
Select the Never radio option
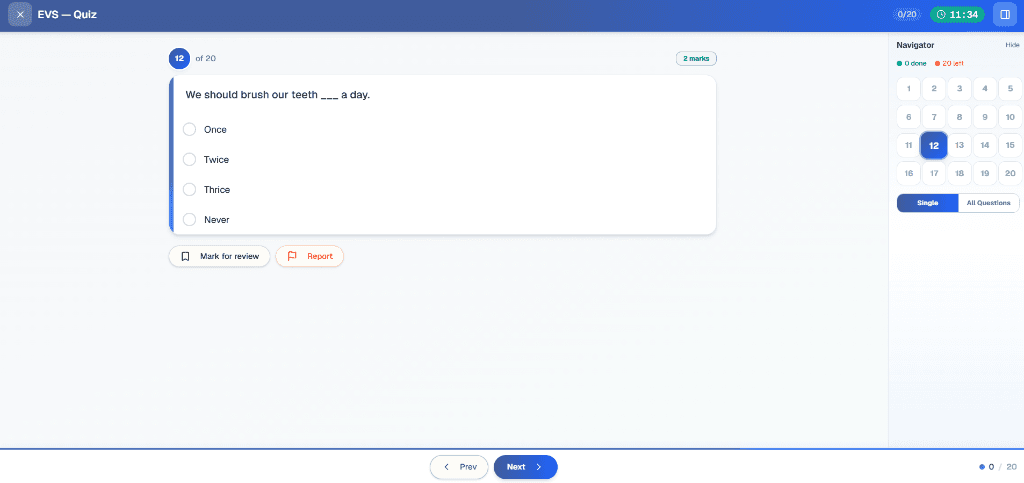coord(189,219)
